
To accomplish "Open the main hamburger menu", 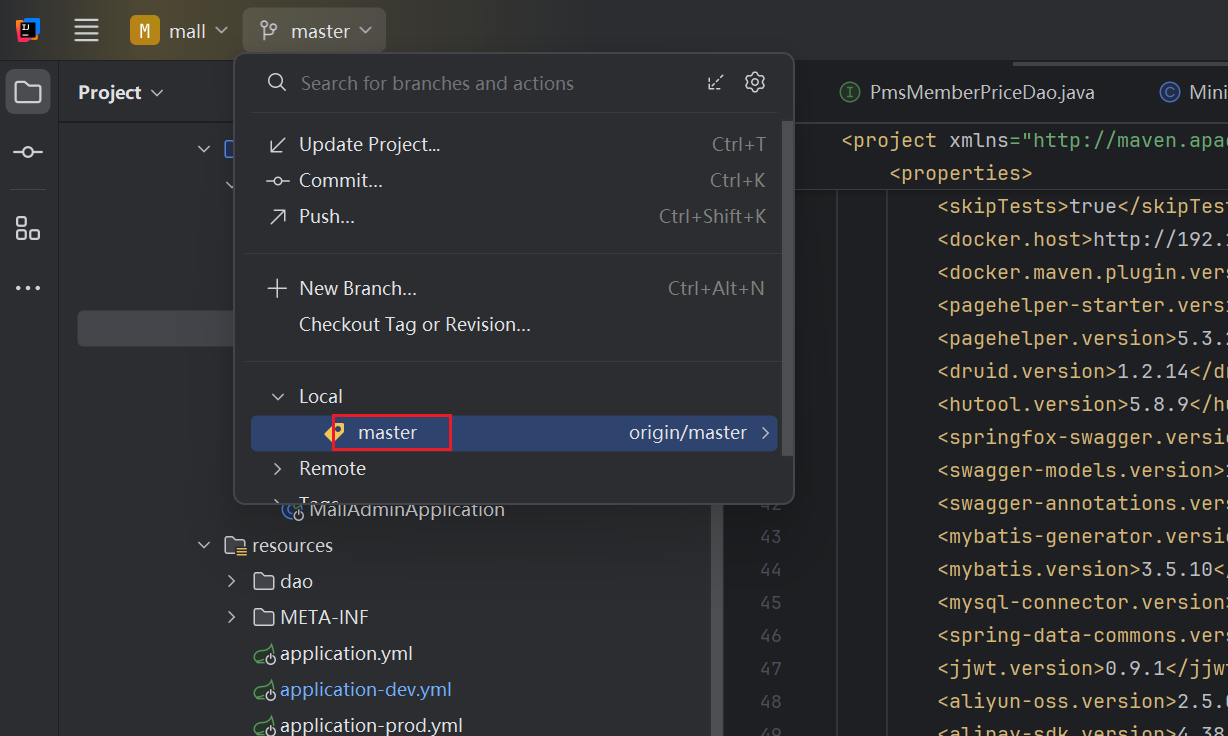I will click(x=87, y=31).
